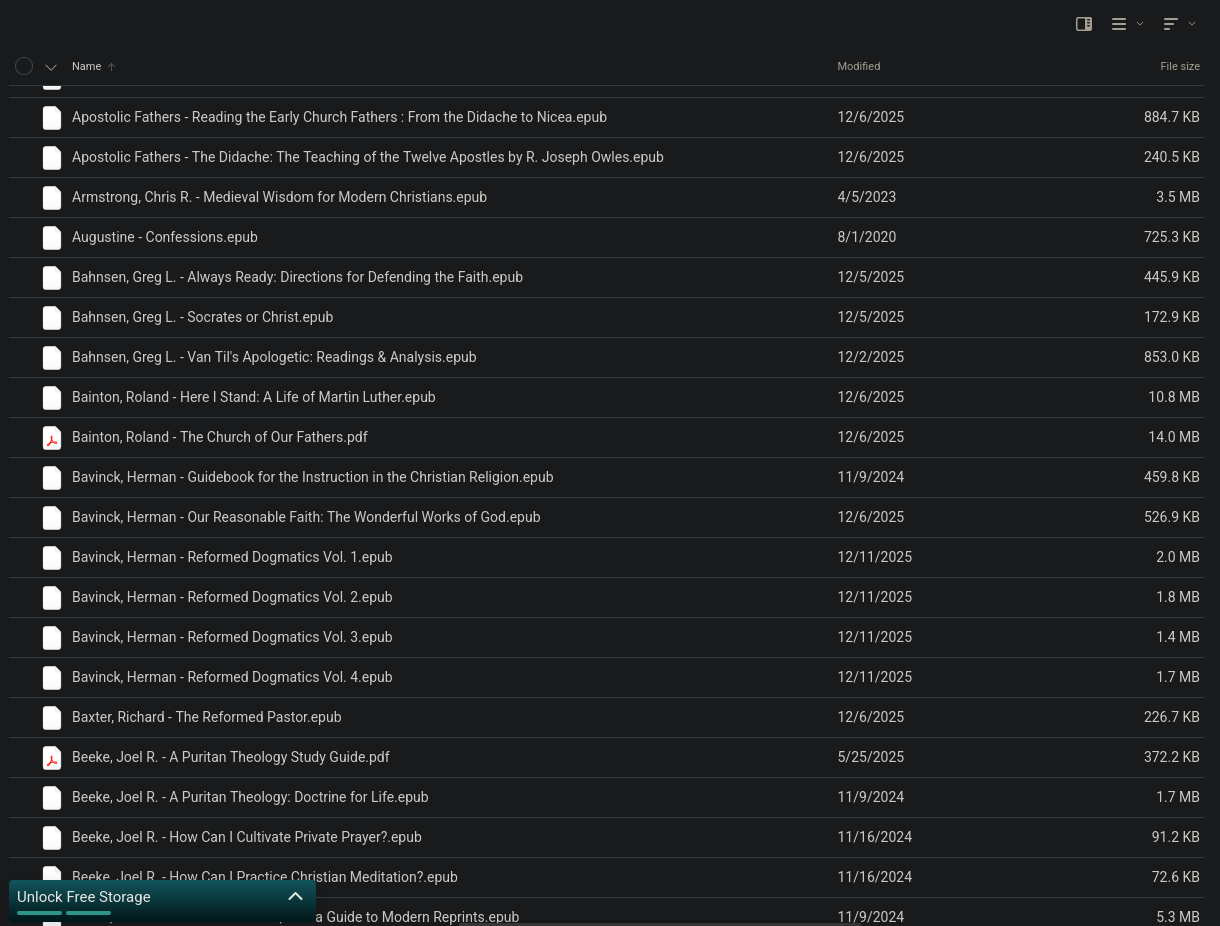1220x926 pixels.
Task: Click file size 884.7 KB
Action: [1172, 117]
